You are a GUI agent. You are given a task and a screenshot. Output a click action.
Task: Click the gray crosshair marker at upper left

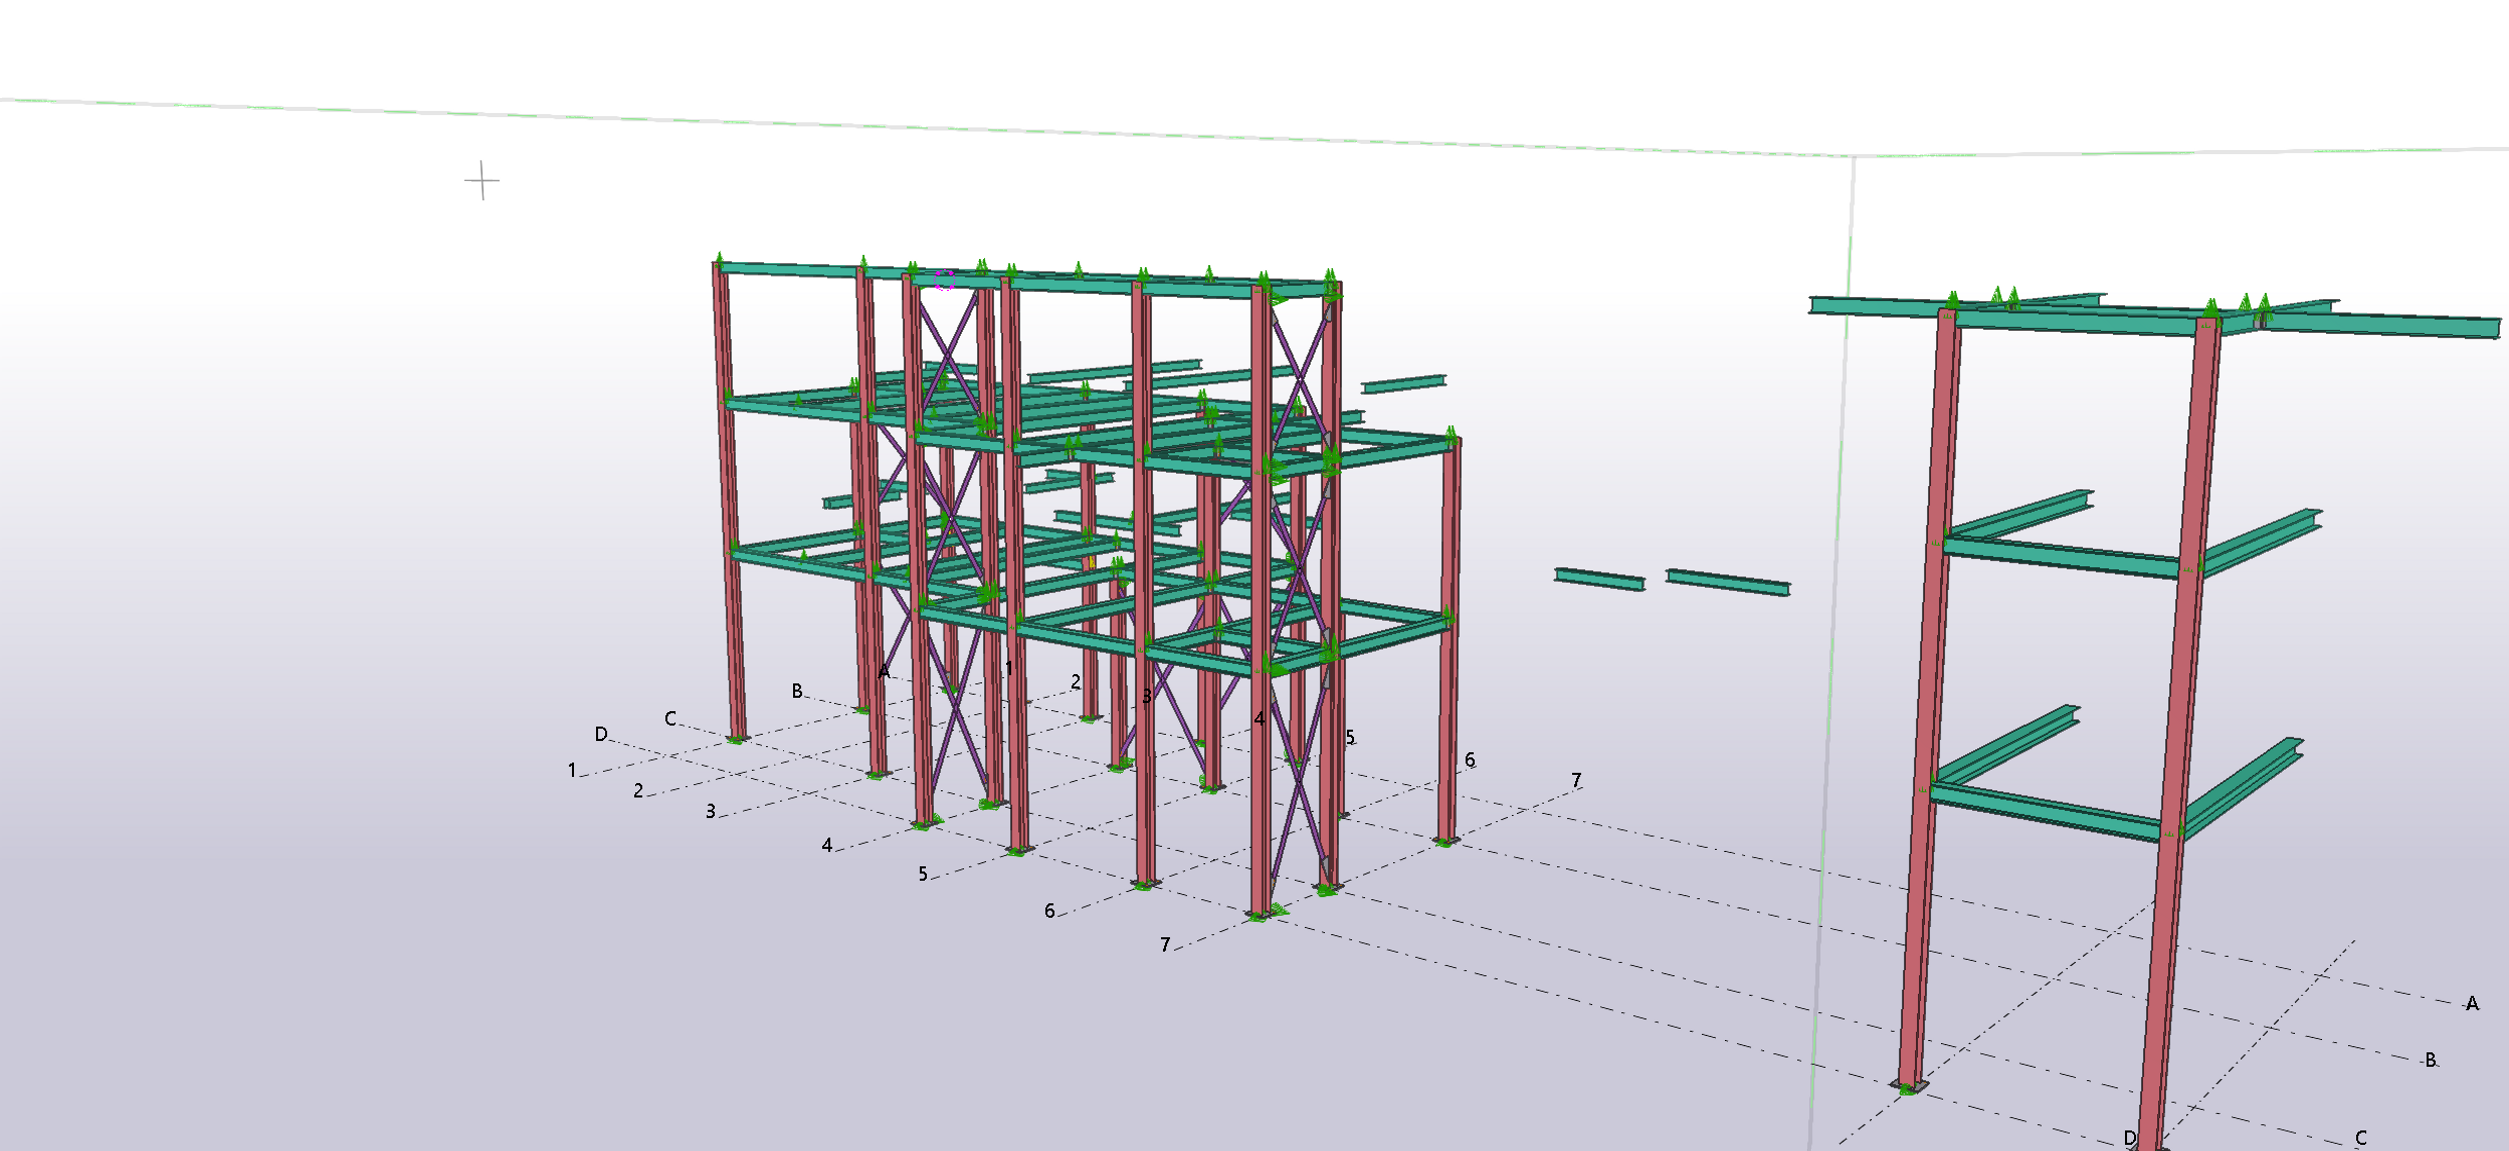click(482, 181)
